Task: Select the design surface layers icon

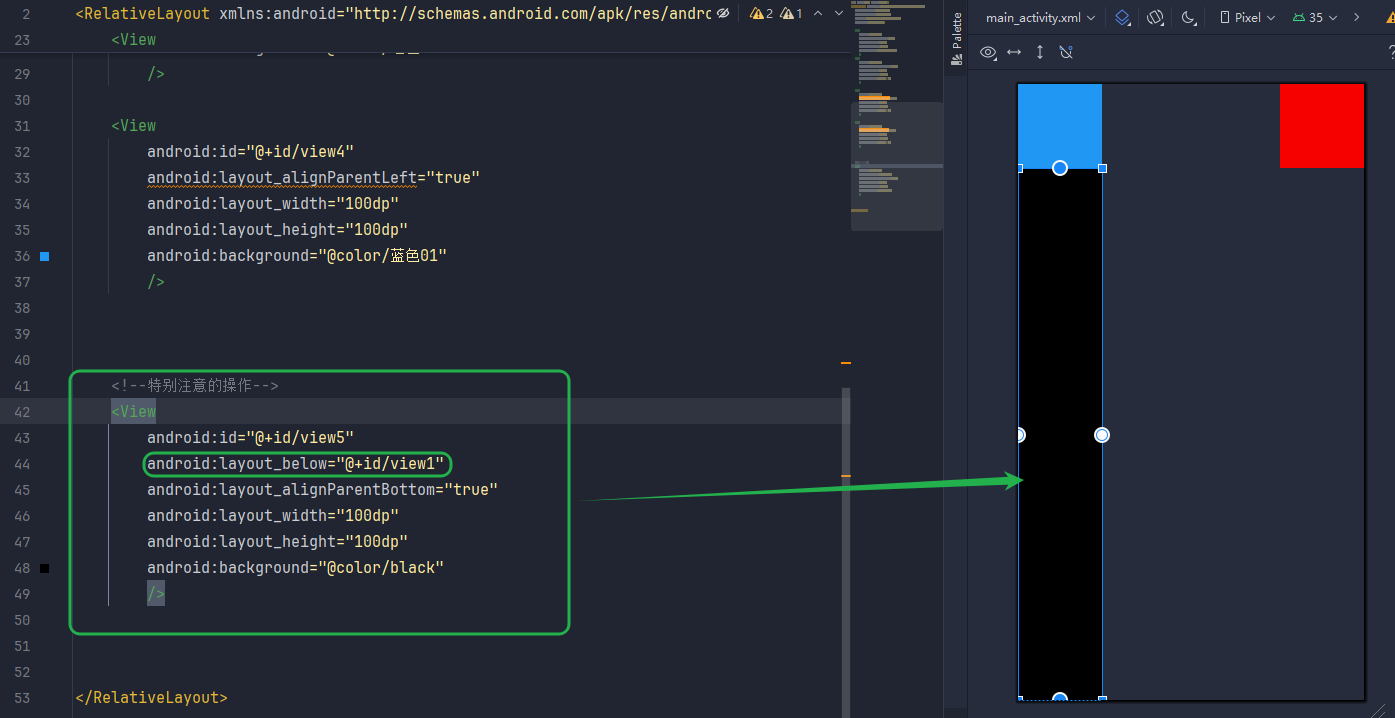Action: pyautogui.click(x=1123, y=18)
